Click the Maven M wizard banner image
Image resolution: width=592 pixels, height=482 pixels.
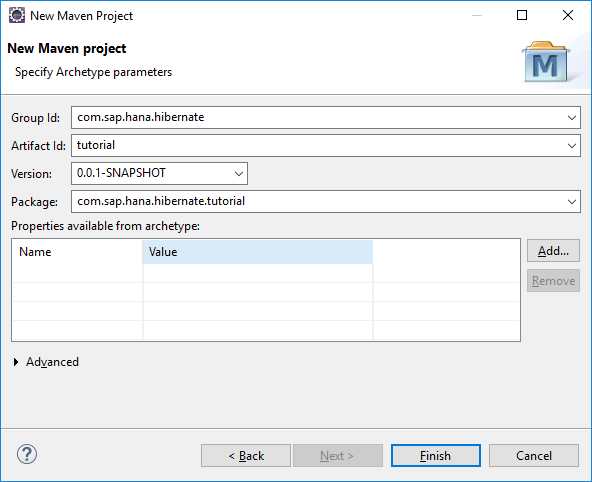(x=546, y=62)
